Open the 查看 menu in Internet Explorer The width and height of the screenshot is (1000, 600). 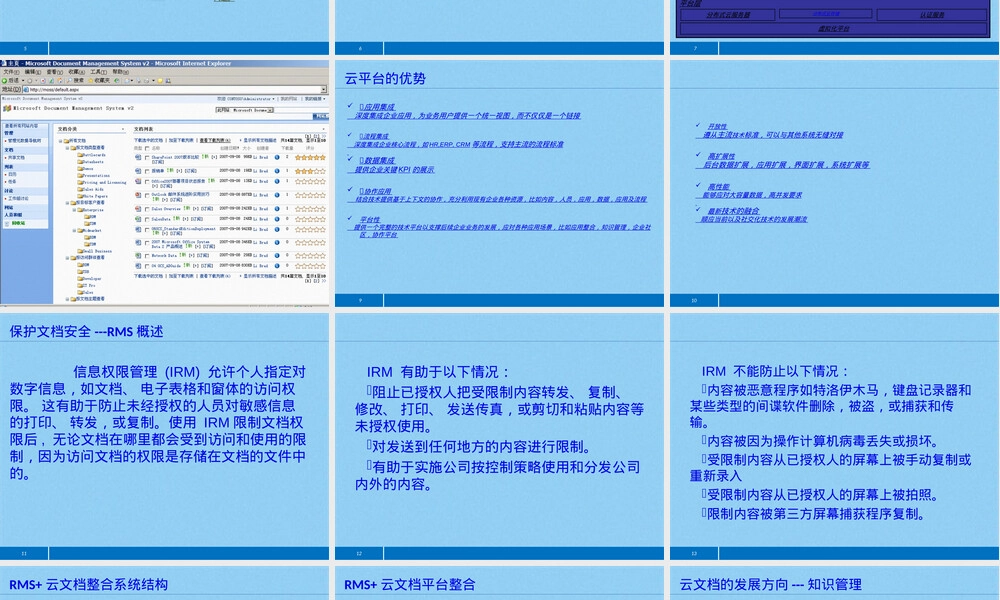[x=55, y=72]
